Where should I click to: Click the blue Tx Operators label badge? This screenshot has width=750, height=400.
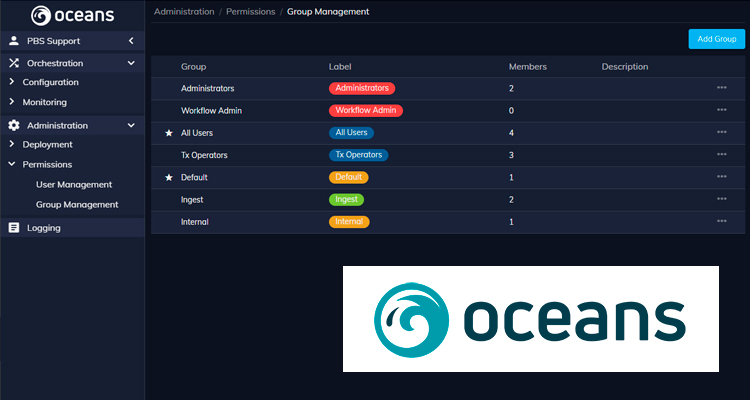coord(359,155)
